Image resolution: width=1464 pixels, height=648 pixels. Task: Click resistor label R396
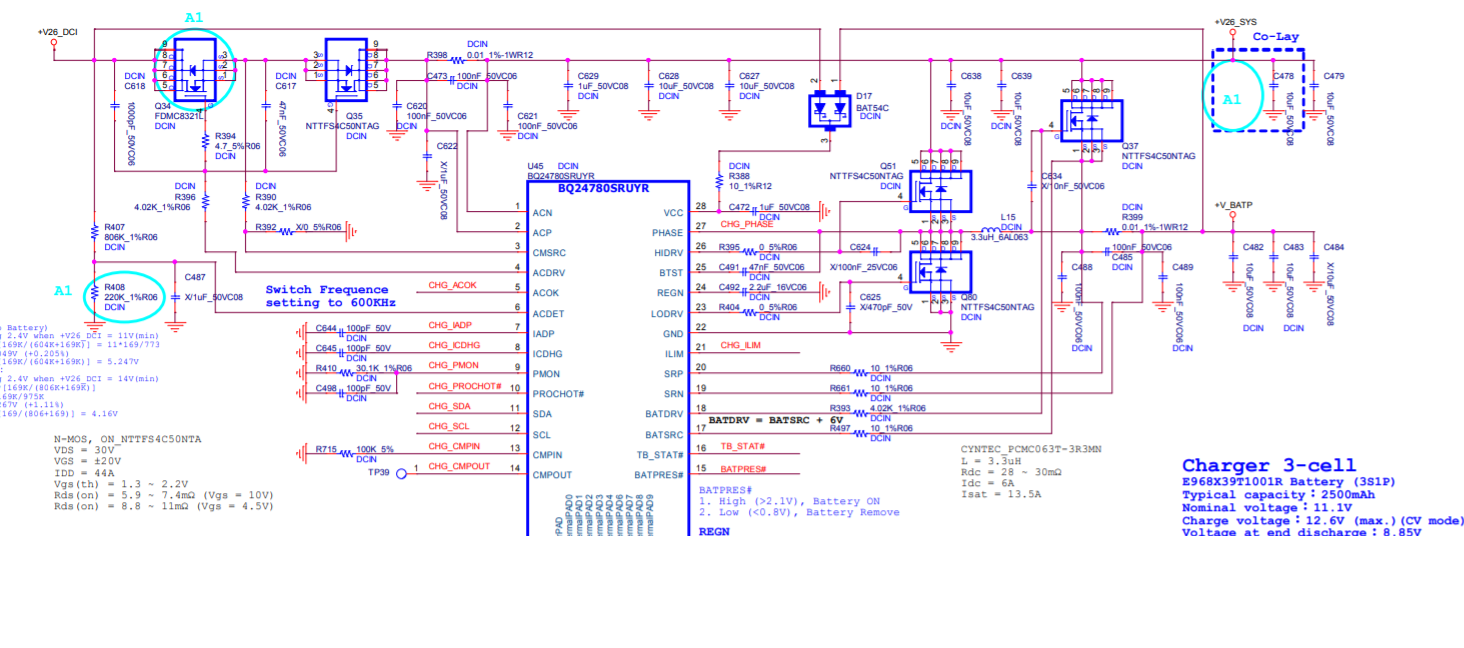pyautogui.click(x=185, y=196)
